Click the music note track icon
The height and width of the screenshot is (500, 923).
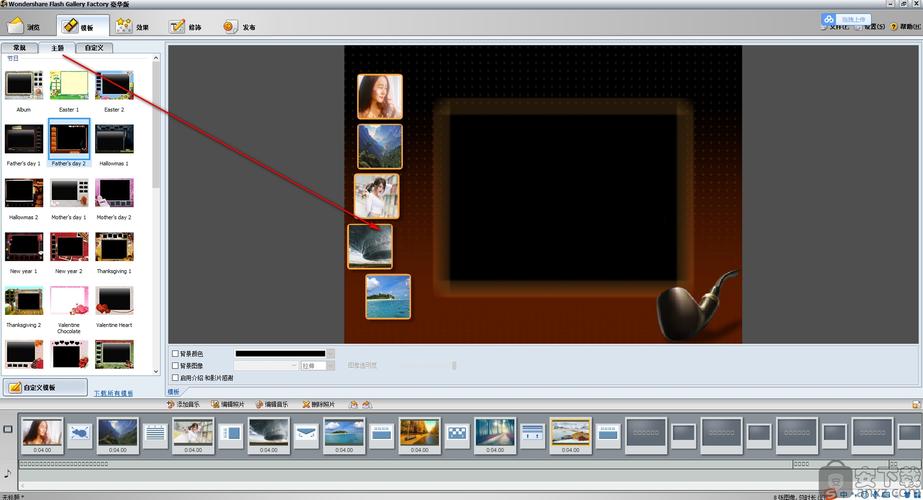8,473
